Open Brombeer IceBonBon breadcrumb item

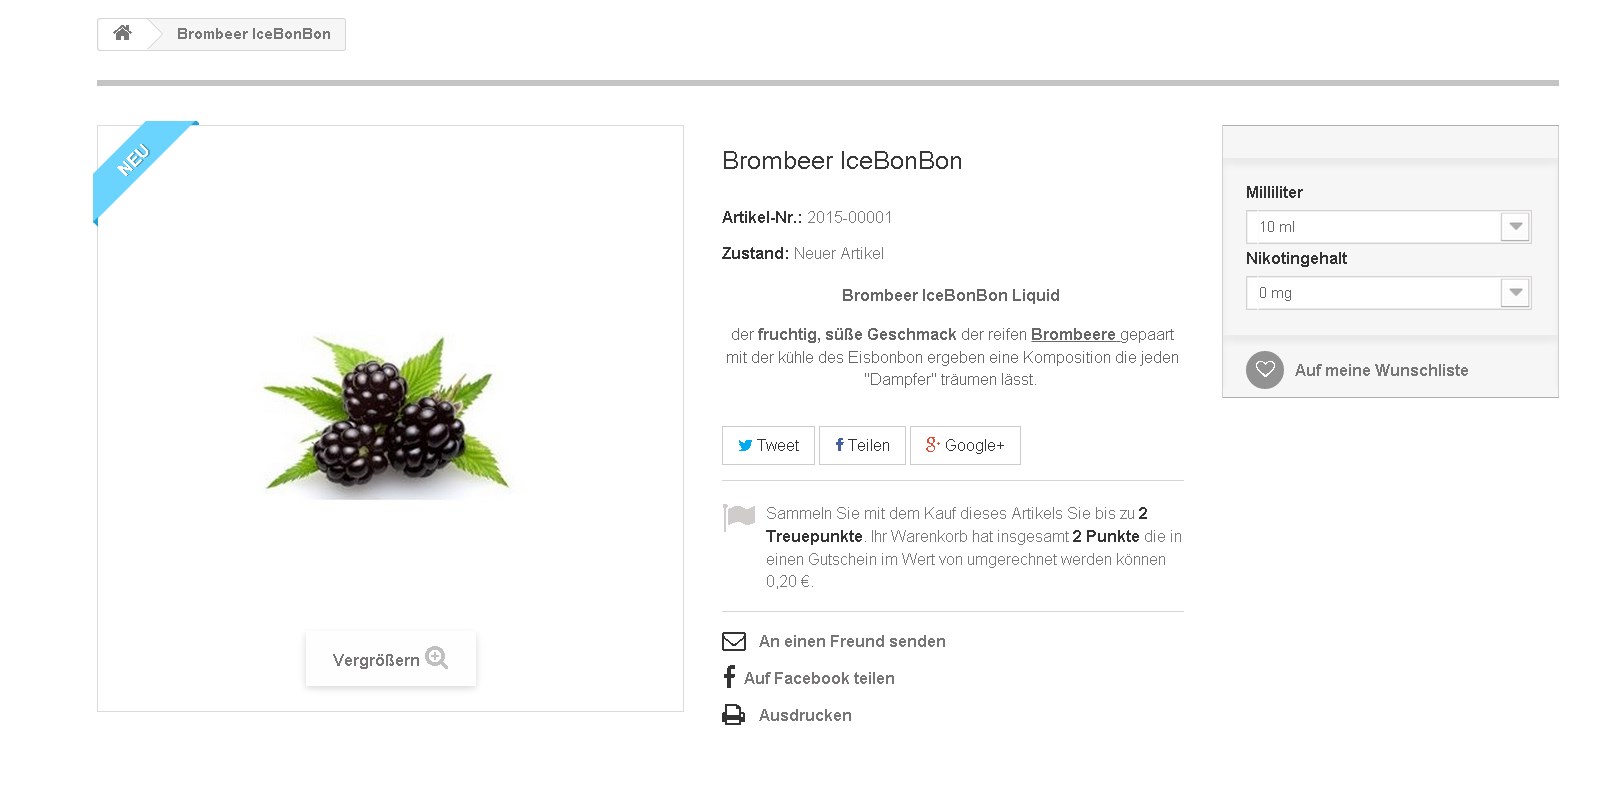(x=253, y=34)
